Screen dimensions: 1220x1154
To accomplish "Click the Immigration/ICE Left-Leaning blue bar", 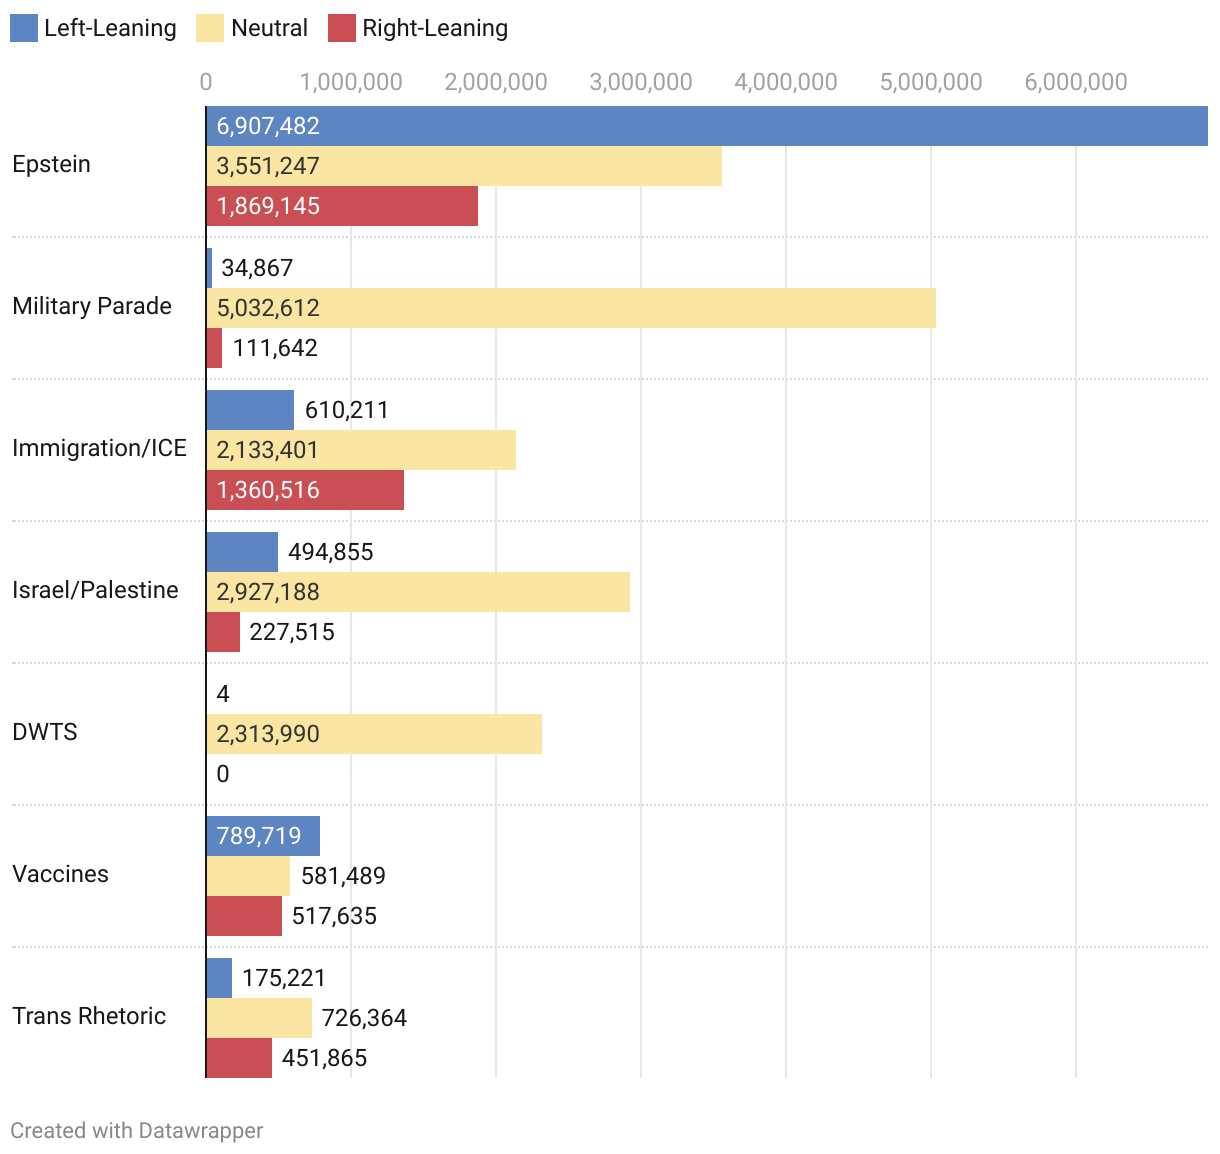I will point(250,410).
